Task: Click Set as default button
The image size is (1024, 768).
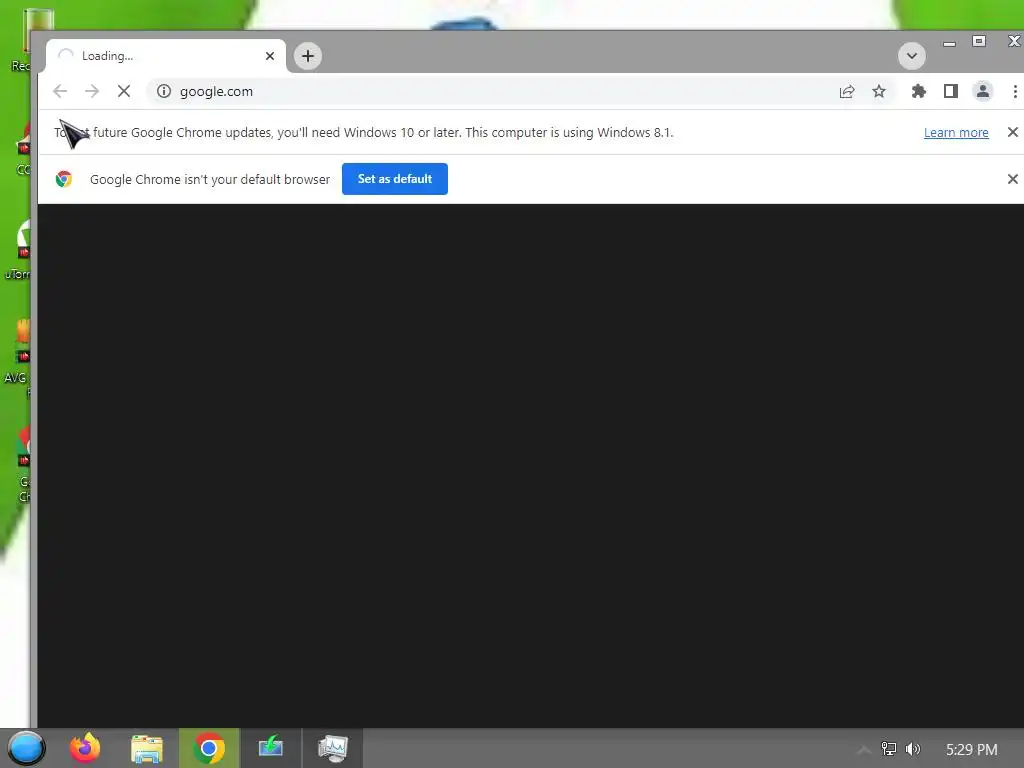Action: coord(395,179)
